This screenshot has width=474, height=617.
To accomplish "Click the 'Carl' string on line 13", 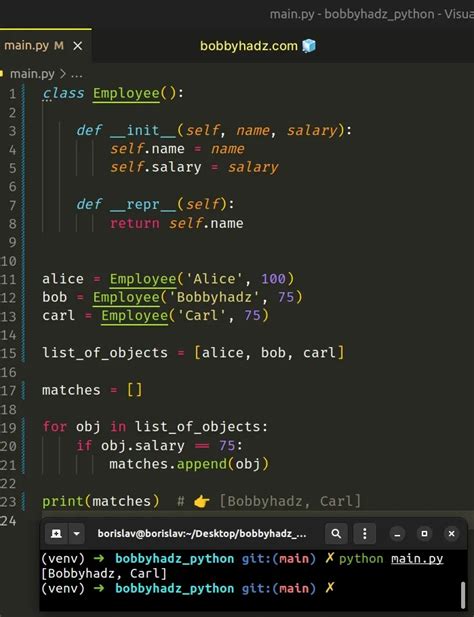I will click(x=202, y=316).
